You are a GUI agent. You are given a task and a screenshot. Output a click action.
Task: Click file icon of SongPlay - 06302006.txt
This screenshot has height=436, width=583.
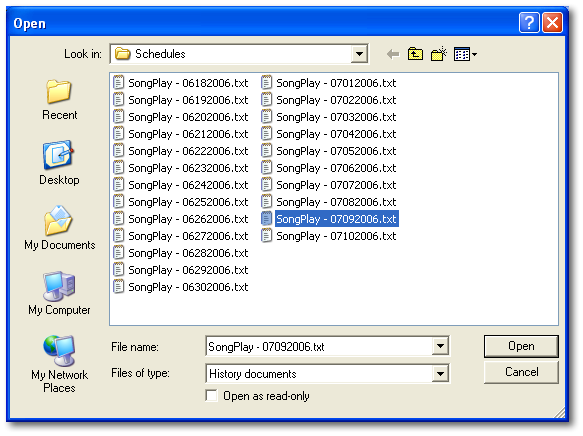tap(118, 287)
